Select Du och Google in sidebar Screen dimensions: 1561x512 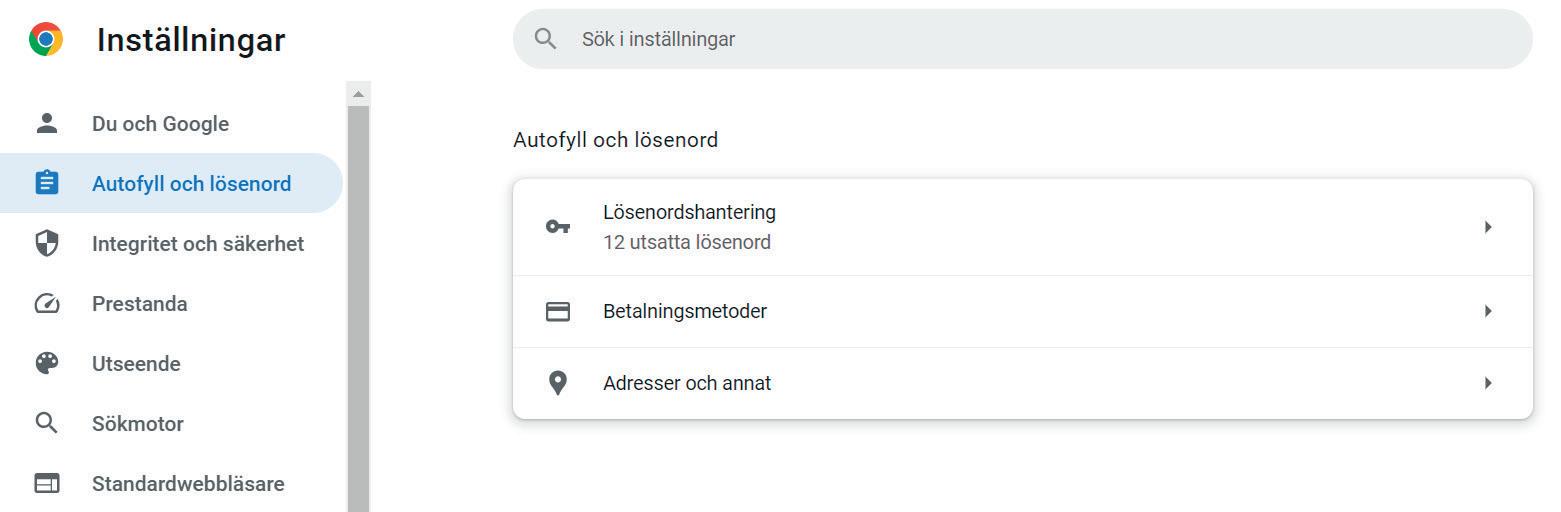[160, 124]
